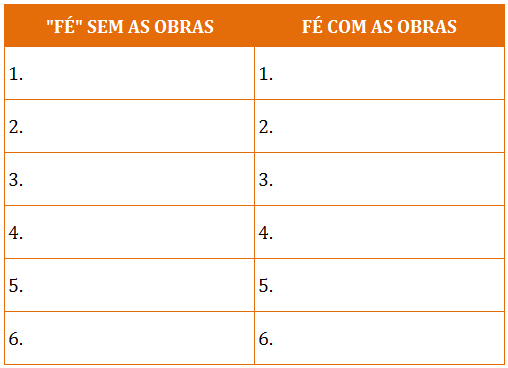Select row 3 cell under "FÉ" SEM AS OBRAS
Viewport: 508px width, 368px height.
pyautogui.click(x=129, y=179)
